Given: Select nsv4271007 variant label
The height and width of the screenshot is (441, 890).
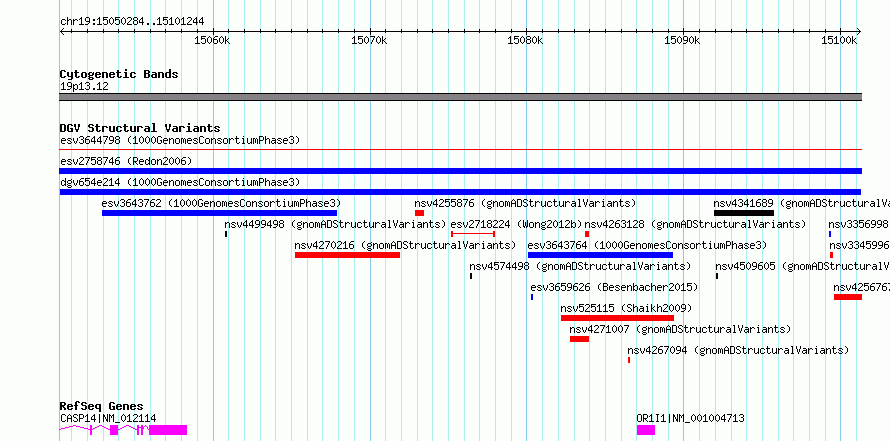Looking at the screenshot, I should coord(681,329).
